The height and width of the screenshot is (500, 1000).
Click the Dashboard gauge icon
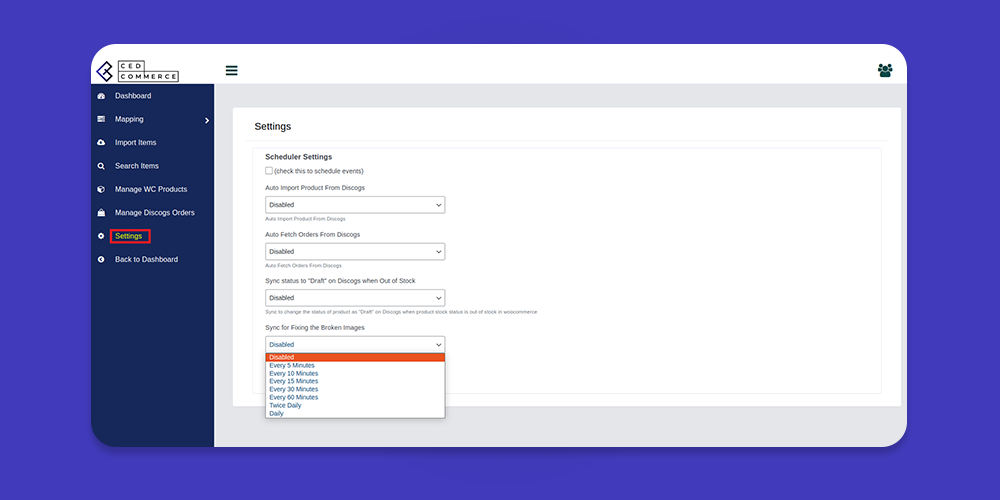[x=101, y=96]
